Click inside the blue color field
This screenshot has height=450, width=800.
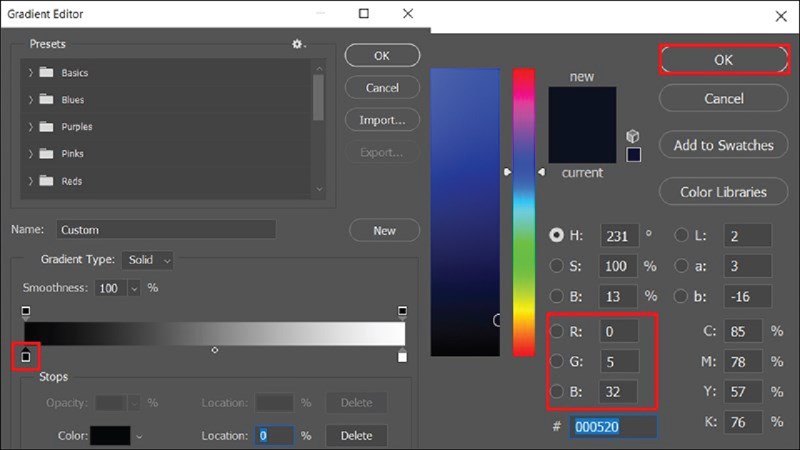tap(465, 212)
